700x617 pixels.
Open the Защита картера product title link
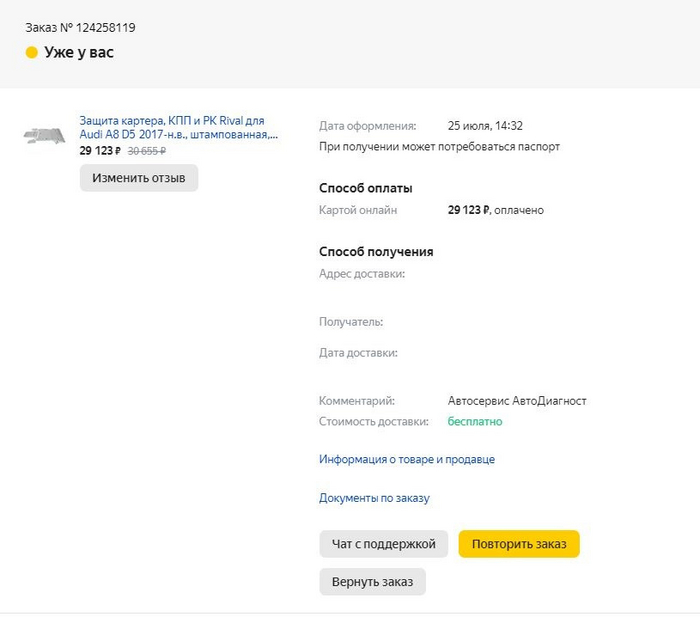[178, 127]
